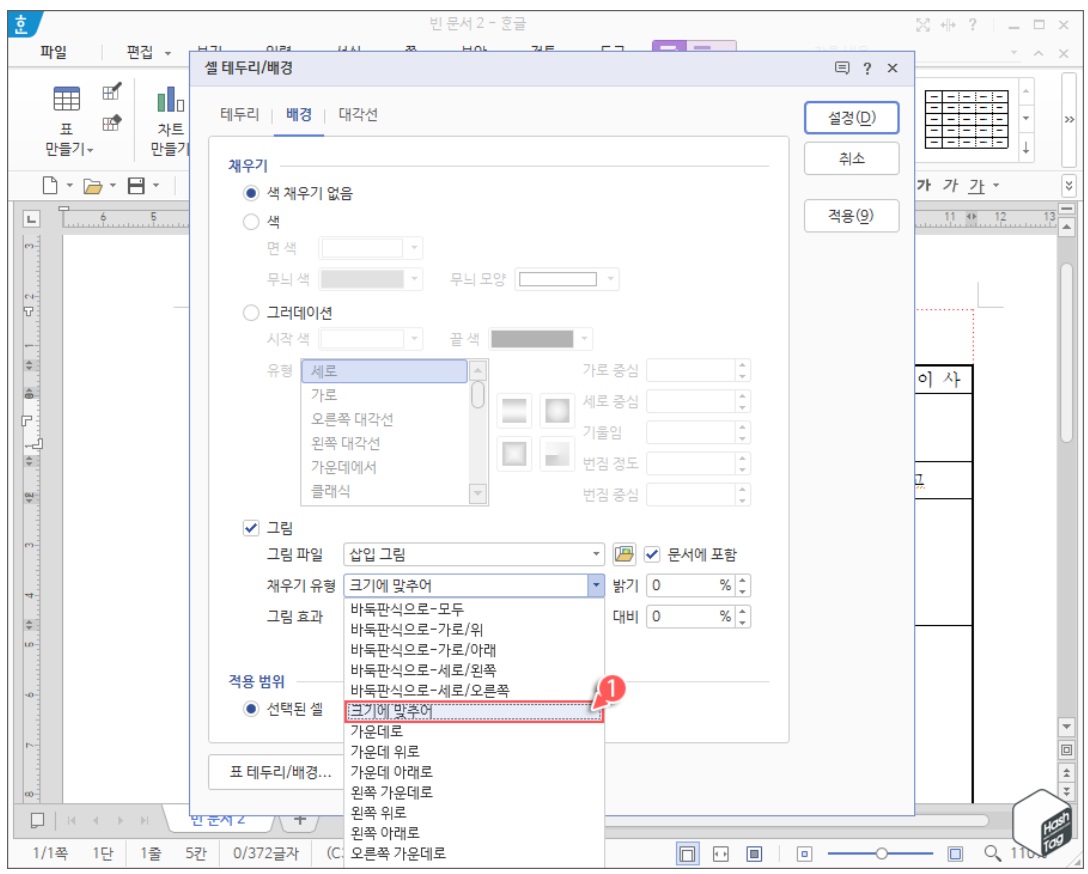This screenshot has width=1088, height=874.
Task: Click the 적용(9) button
Action: pos(851,216)
